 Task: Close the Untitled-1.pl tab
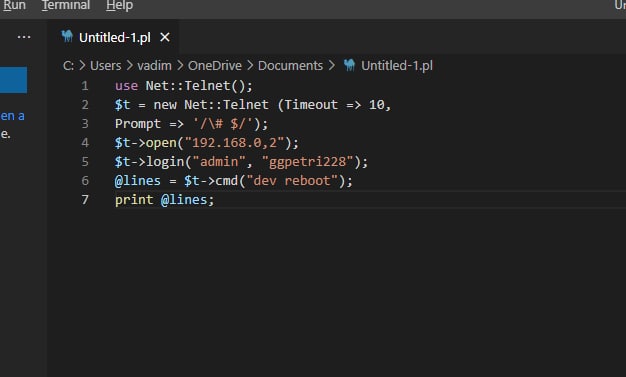tap(165, 38)
